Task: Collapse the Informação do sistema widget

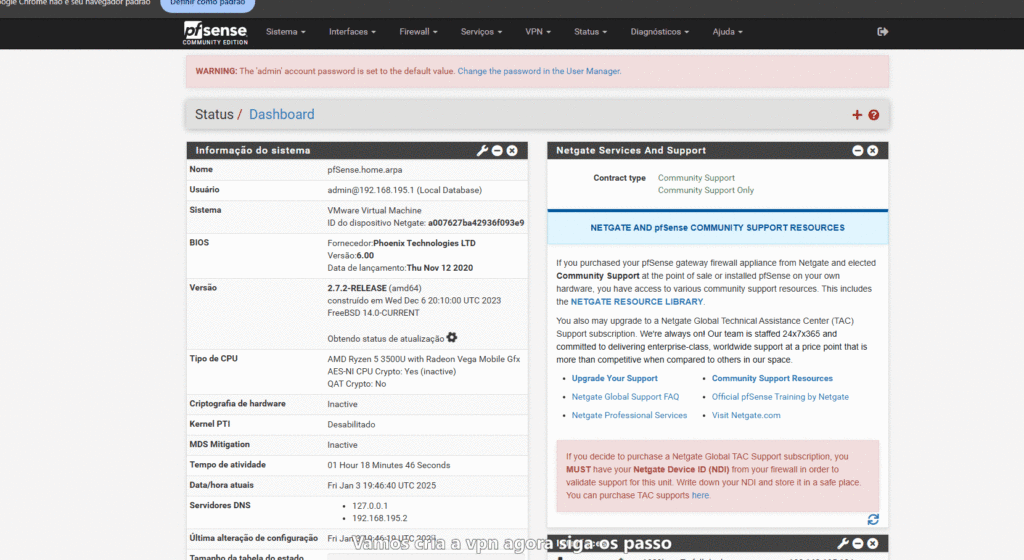Action: pos(497,151)
